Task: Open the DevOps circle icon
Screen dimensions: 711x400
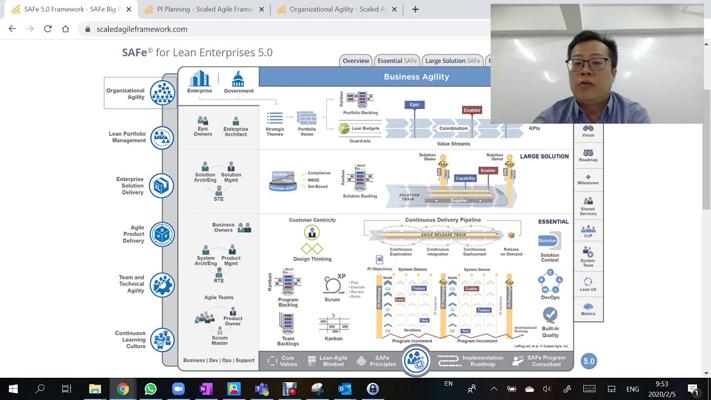Action: click(x=549, y=279)
